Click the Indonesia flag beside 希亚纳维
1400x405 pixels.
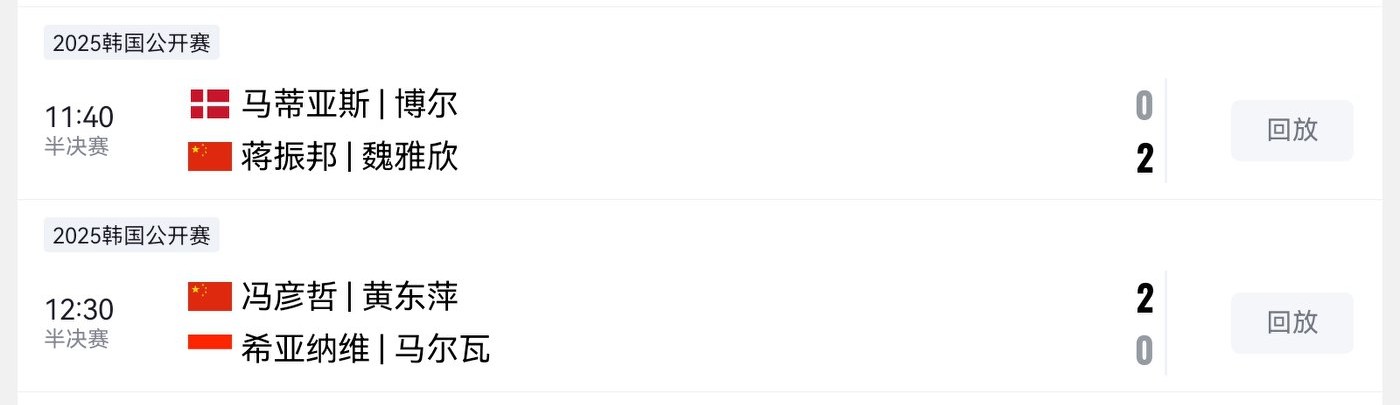210,342
